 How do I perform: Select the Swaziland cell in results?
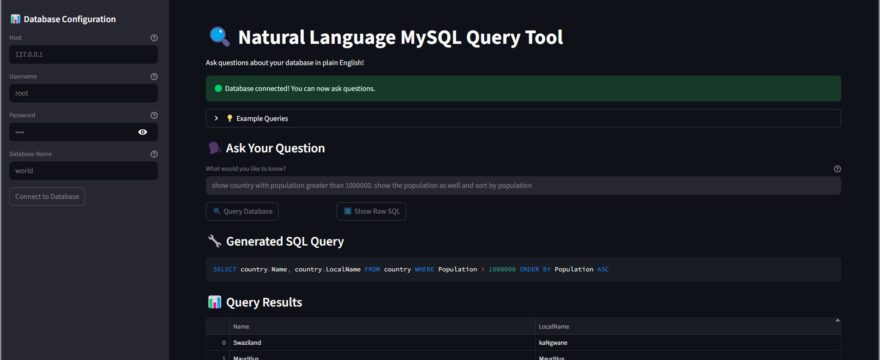(x=382, y=343)
